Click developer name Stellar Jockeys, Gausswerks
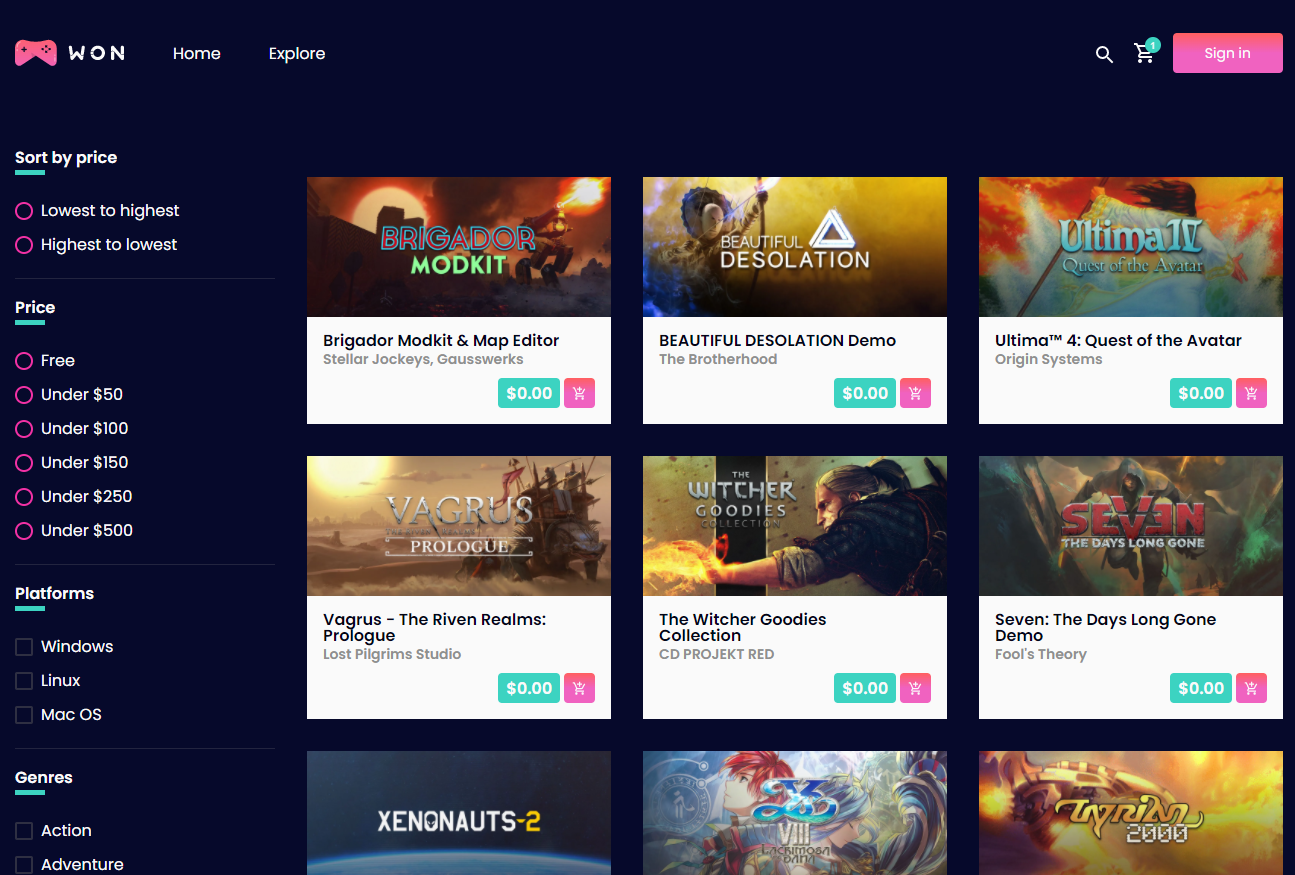The height and width of the screenshot is (875, 1295). [x=423, y=360]
